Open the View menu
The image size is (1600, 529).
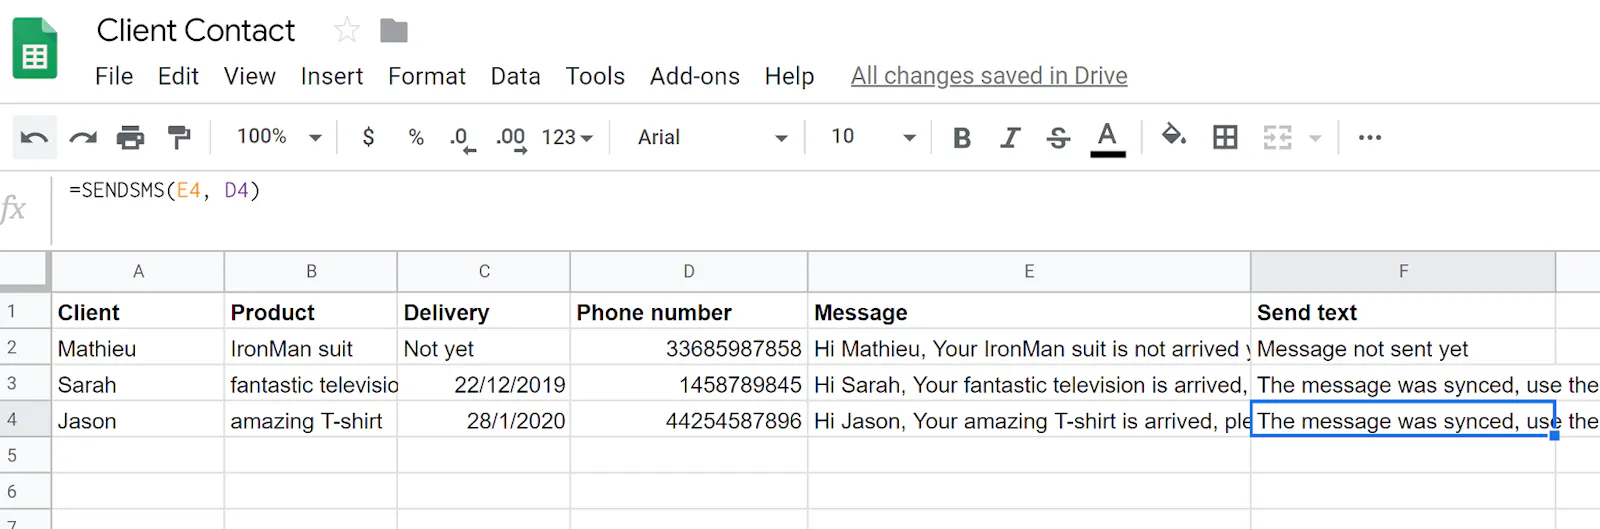250,76
